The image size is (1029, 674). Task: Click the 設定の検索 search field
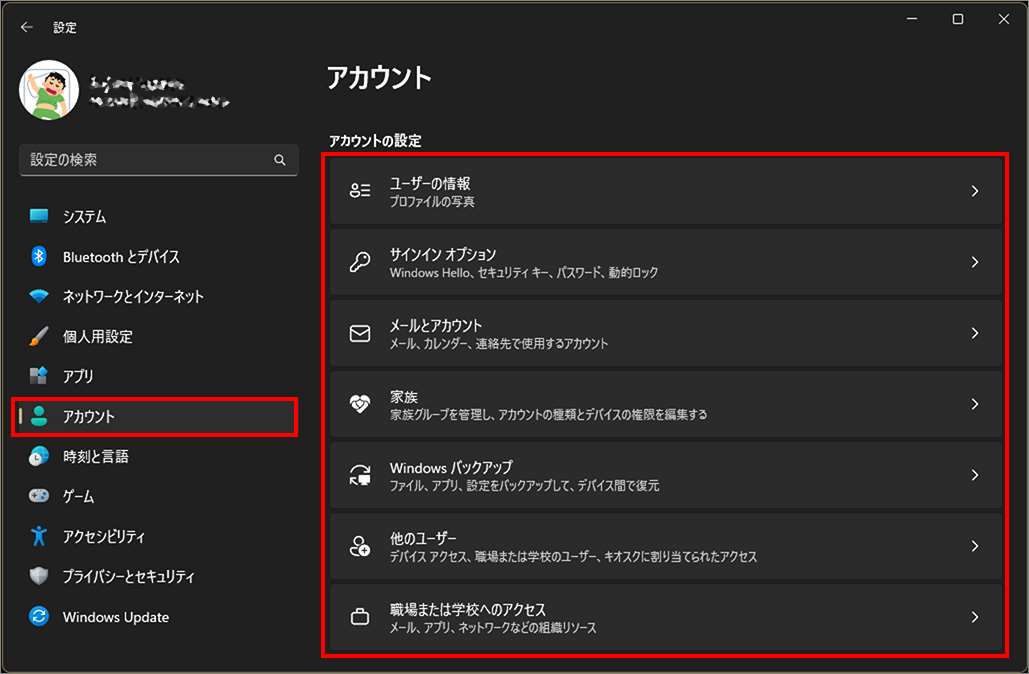(159, 159)
